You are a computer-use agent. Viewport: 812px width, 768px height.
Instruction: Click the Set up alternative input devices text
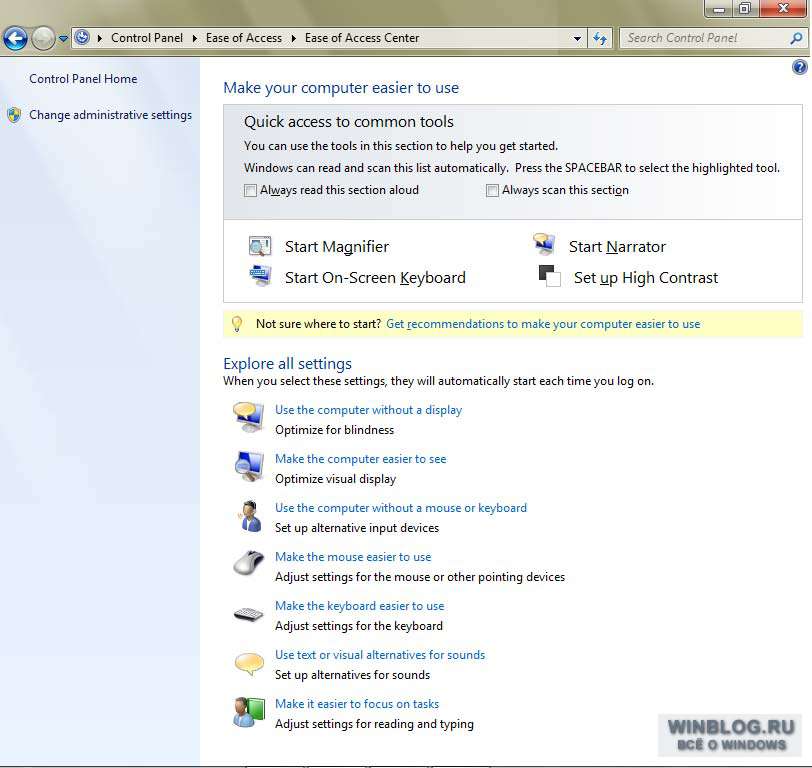(x=357, y=528)
